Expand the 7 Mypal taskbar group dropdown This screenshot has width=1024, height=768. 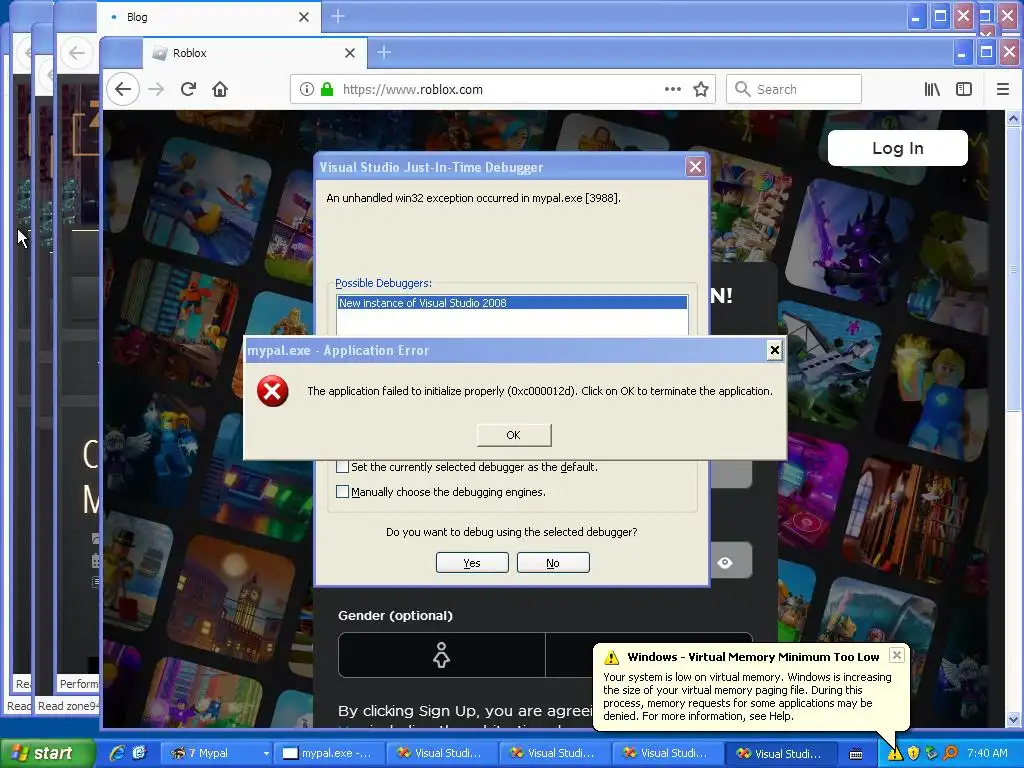pyautogui.click(x=266, y=753)
